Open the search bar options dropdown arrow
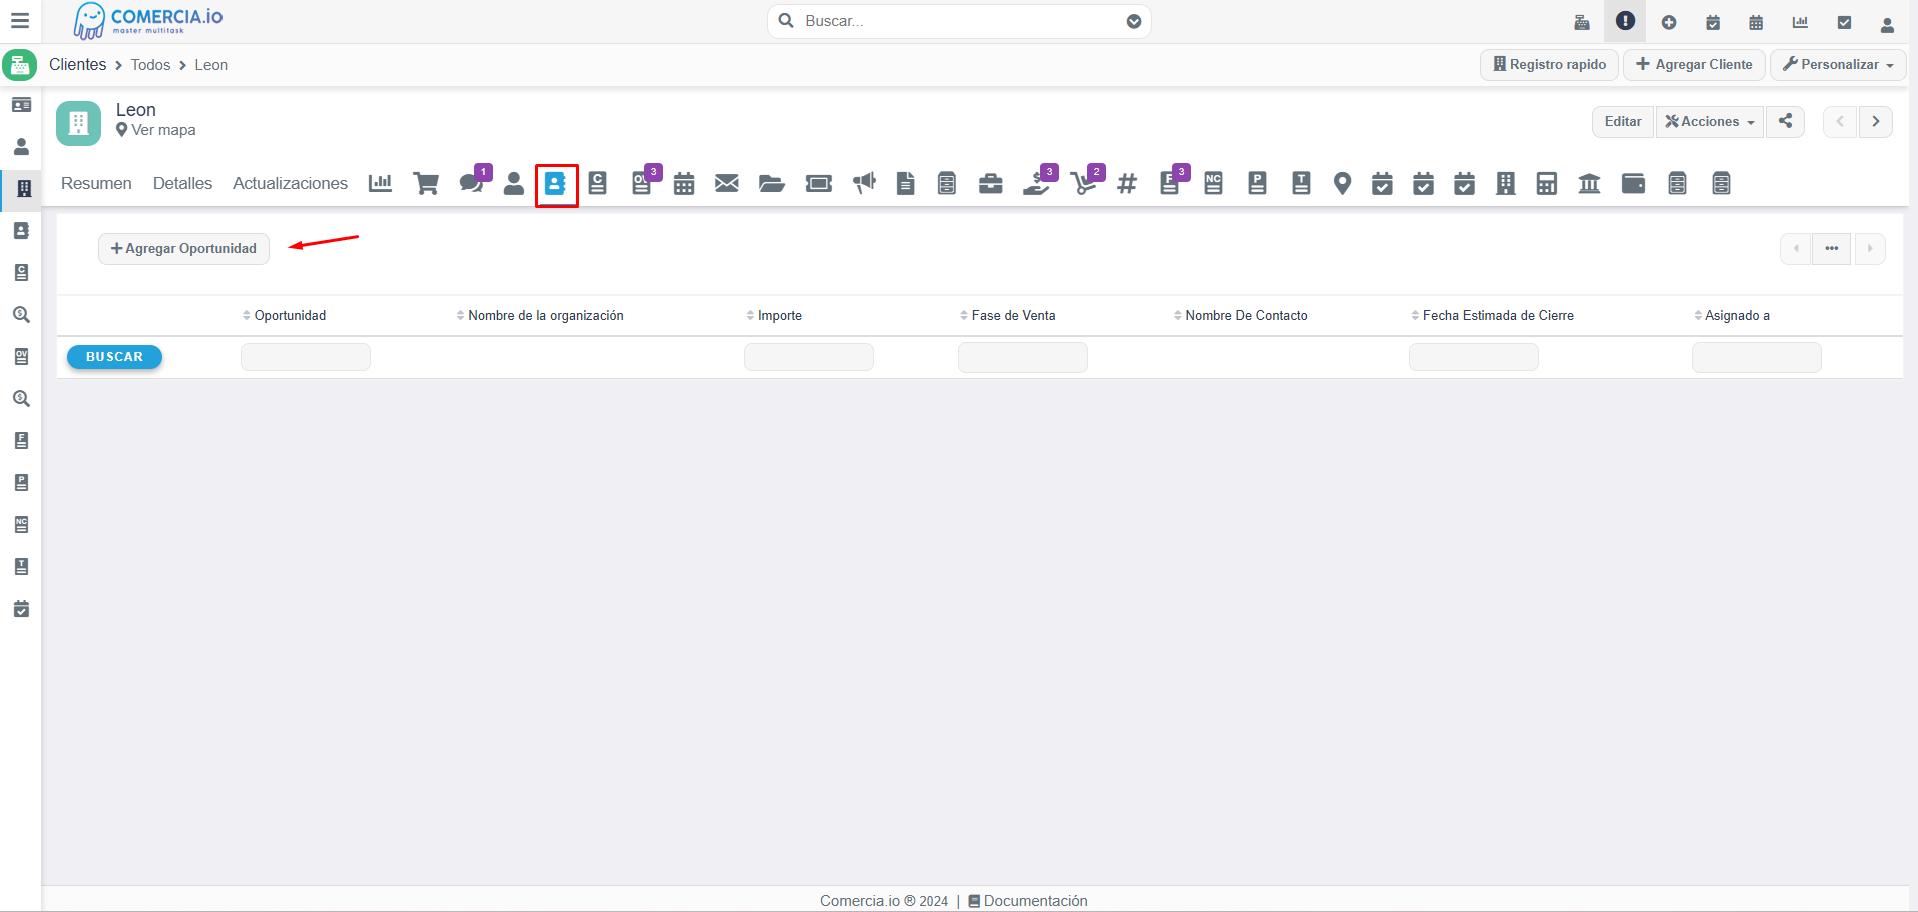 tap(1134, 21)
